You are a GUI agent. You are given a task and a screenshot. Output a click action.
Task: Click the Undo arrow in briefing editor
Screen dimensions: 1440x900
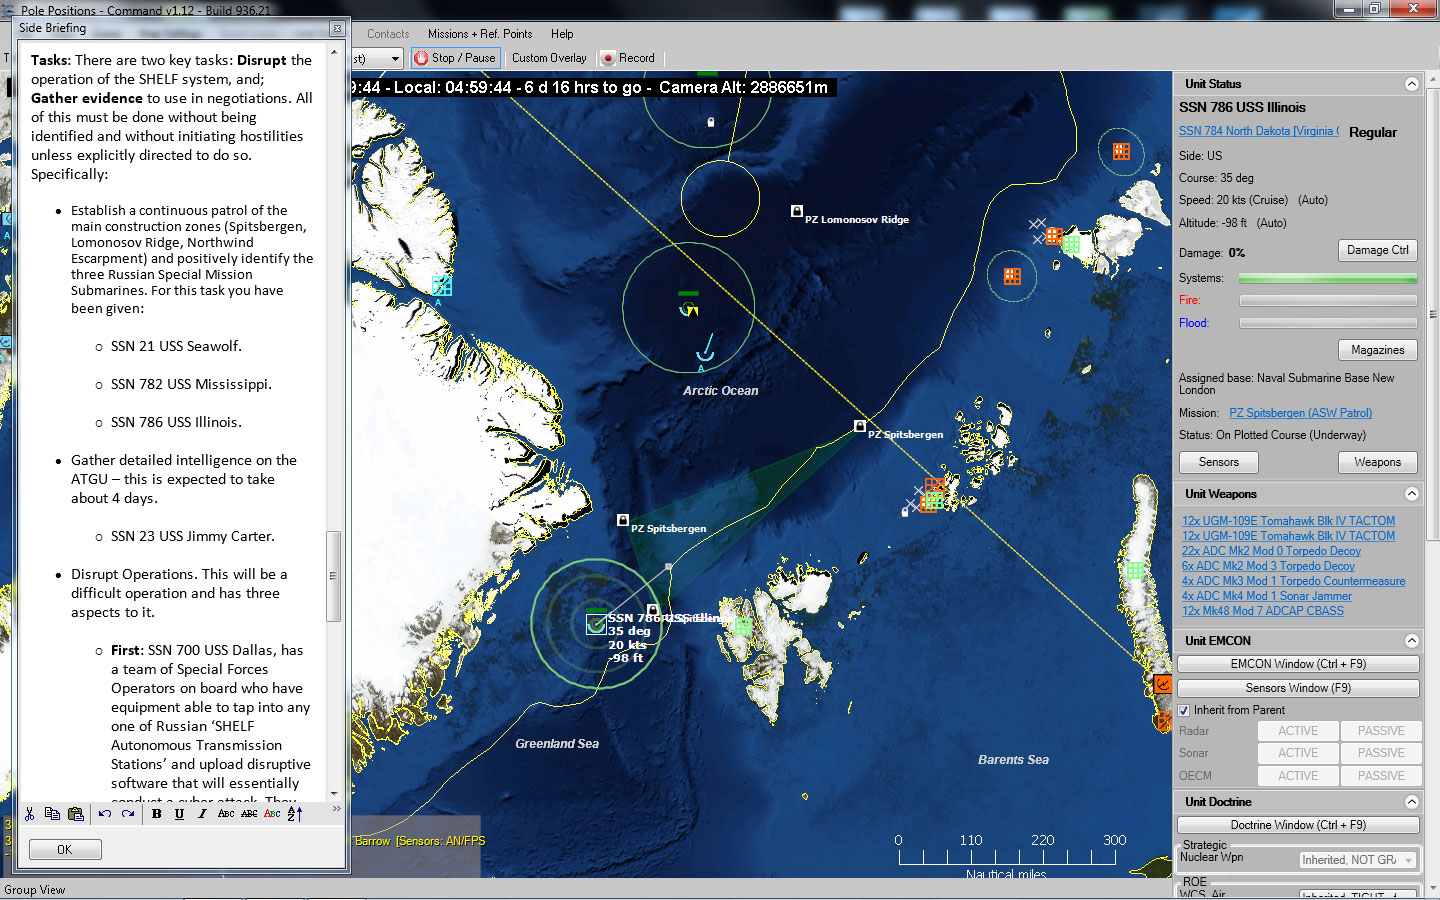click(107, 813)
